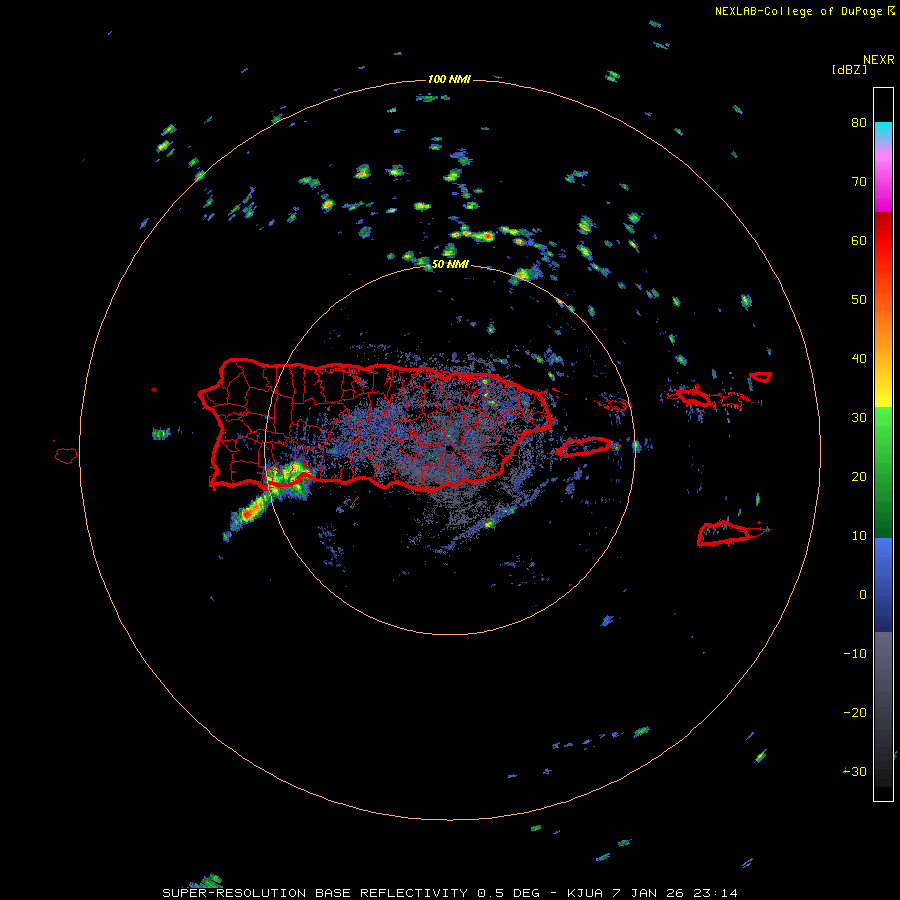Click the Super-Resolution Base Reflectivity caption
900x900 pixels.
coord(449,893)
